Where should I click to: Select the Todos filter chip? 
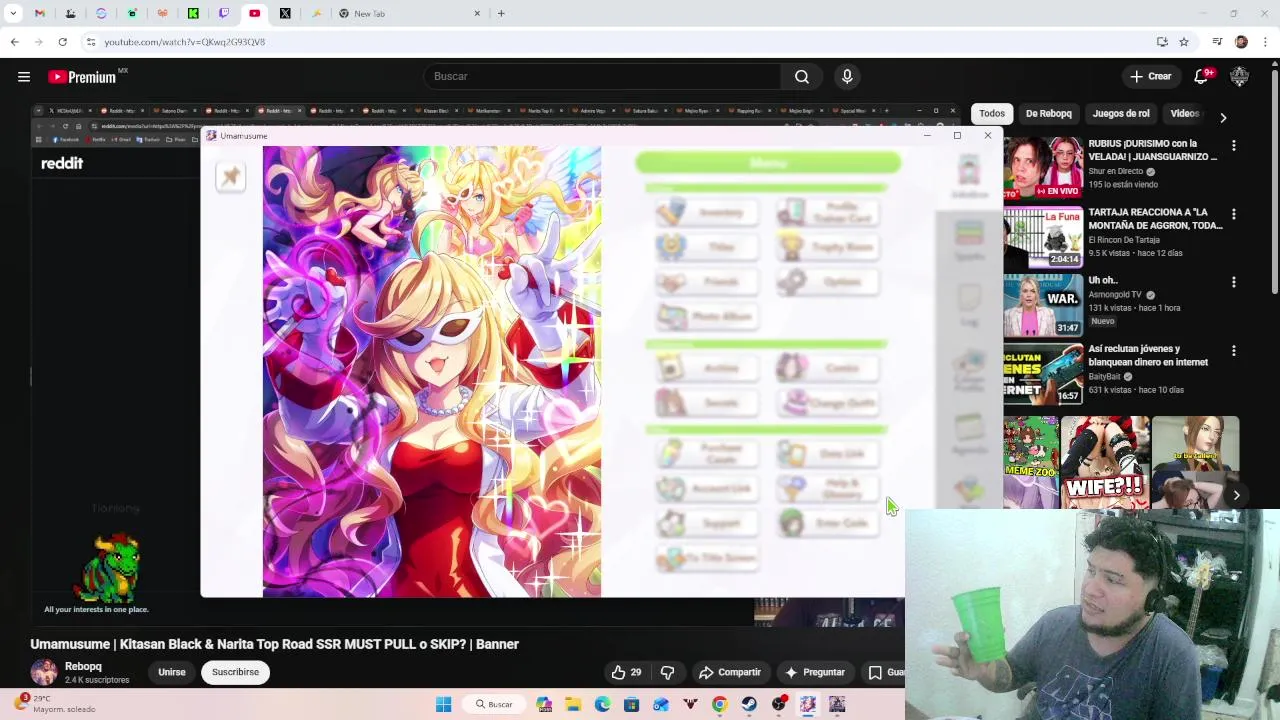tap(992, 113)
